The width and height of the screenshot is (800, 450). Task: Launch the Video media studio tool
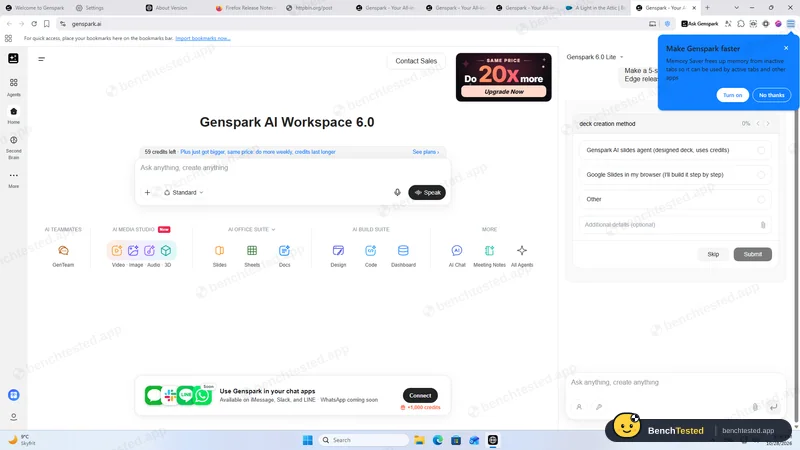pos(117,251)
